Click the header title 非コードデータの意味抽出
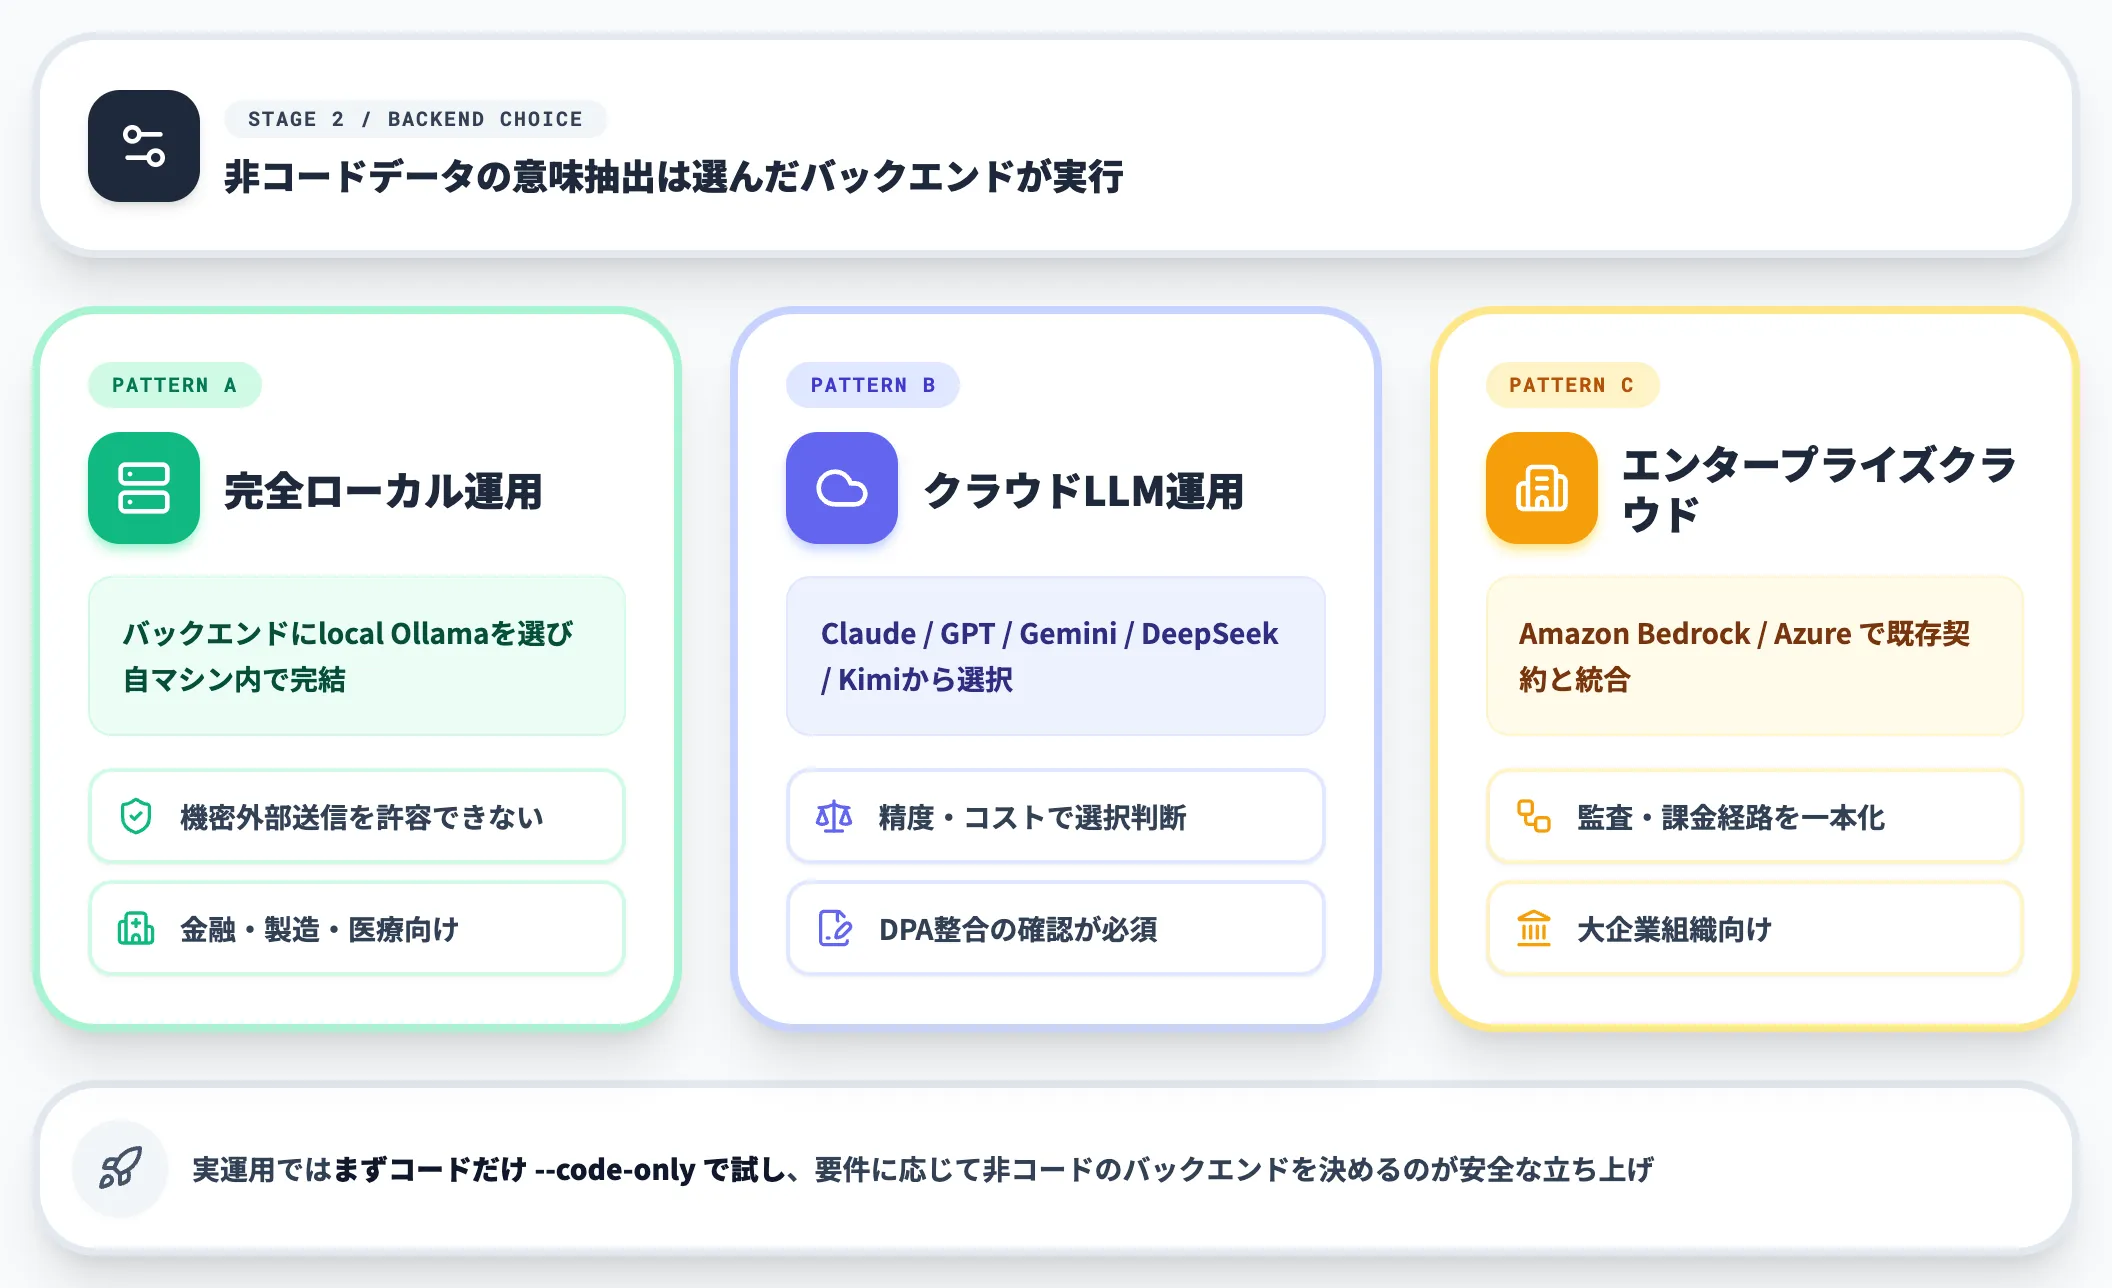Viewport: 2112px width, 1288px height. click(674, 176)
